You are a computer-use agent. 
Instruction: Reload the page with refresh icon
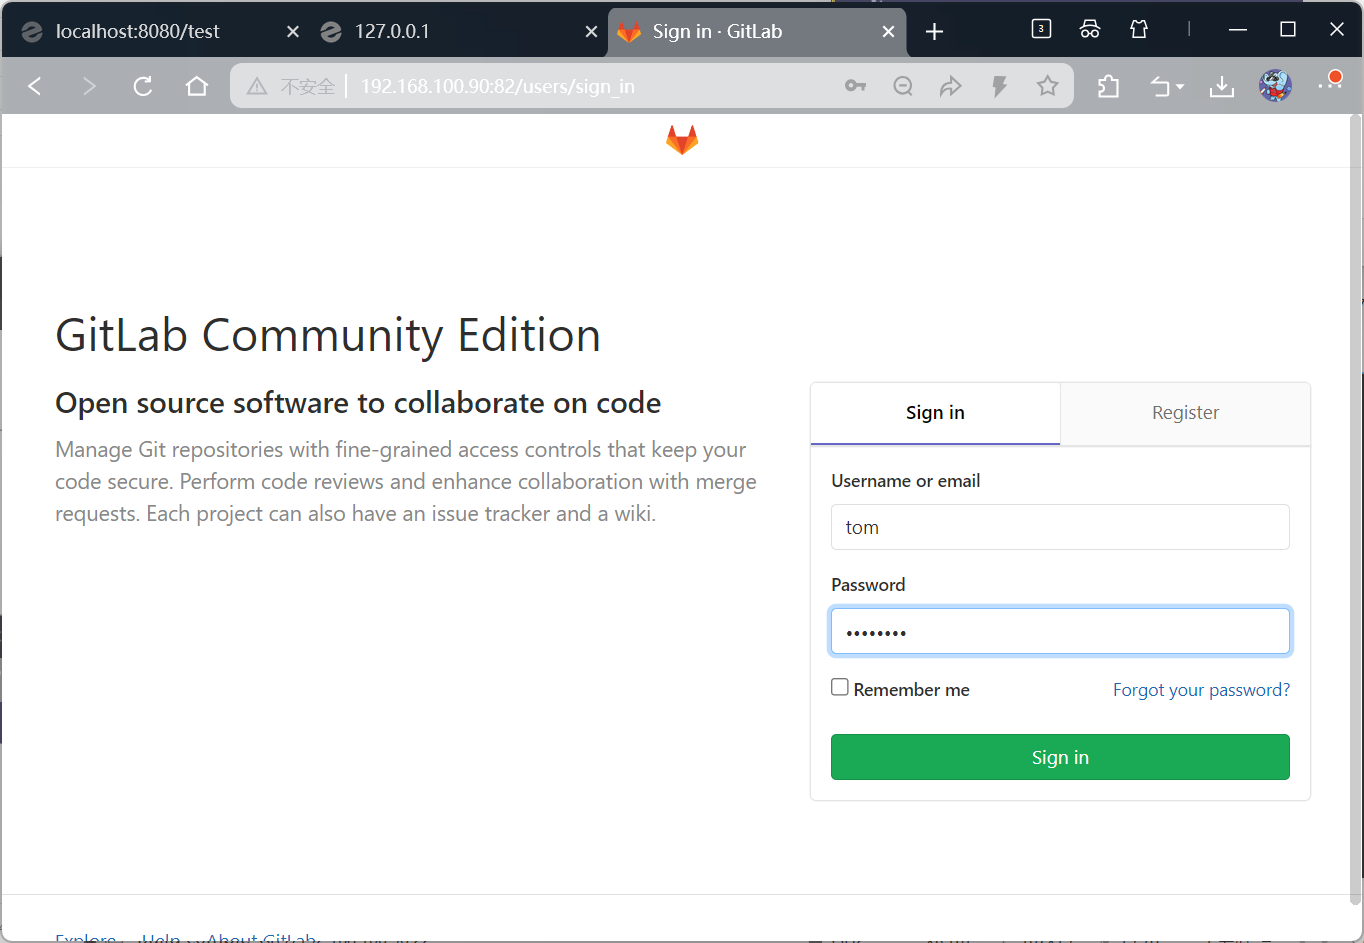[x=143, y=86]
